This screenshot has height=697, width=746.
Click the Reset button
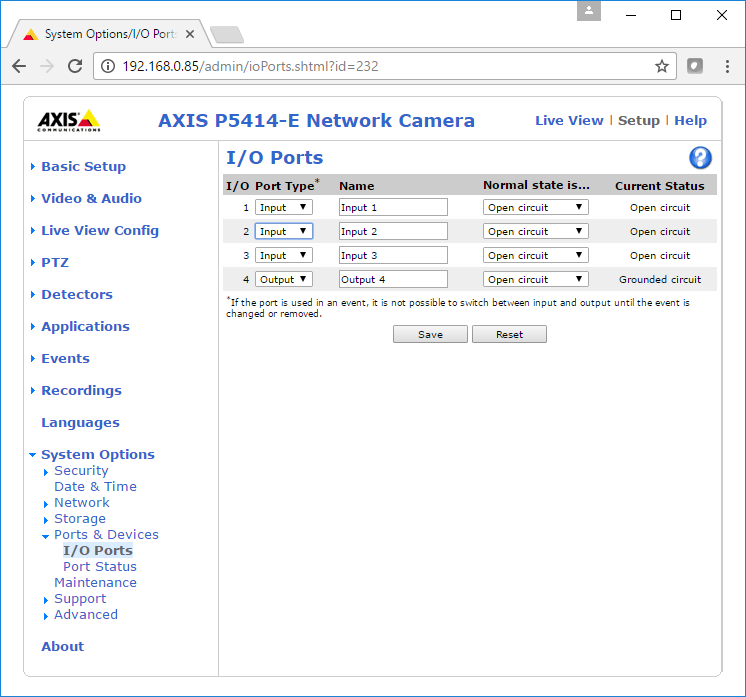coord(509,334)
